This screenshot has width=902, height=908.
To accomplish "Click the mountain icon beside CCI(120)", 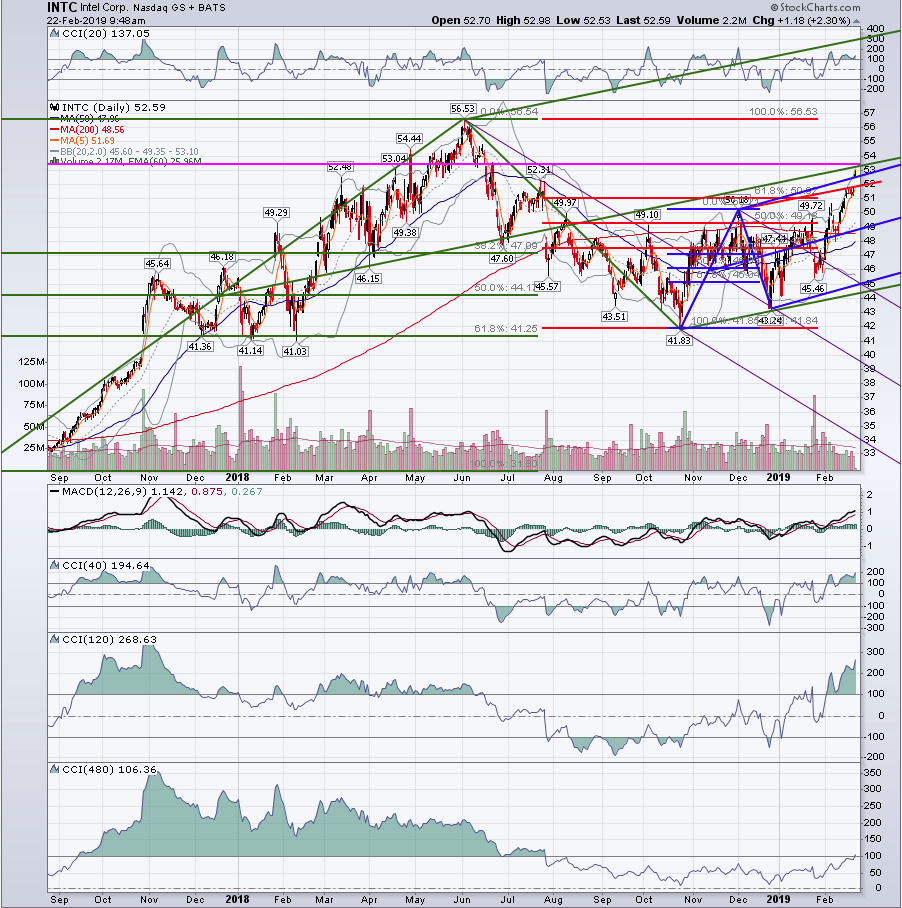I will (55, 639).
